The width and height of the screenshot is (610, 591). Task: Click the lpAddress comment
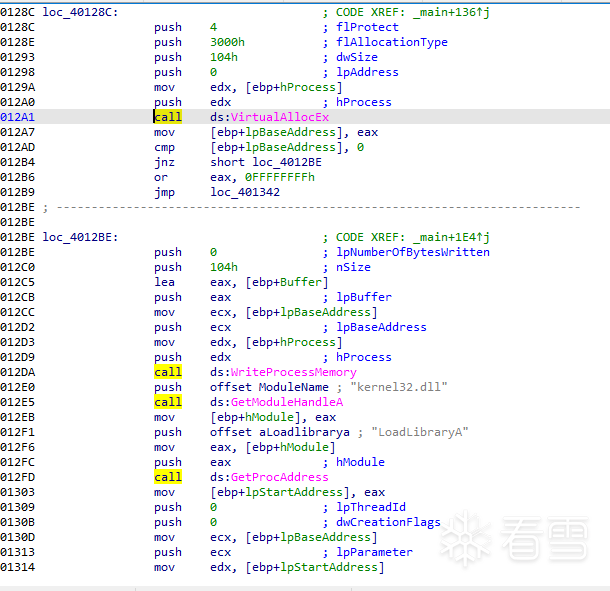(x=367, y=72)
